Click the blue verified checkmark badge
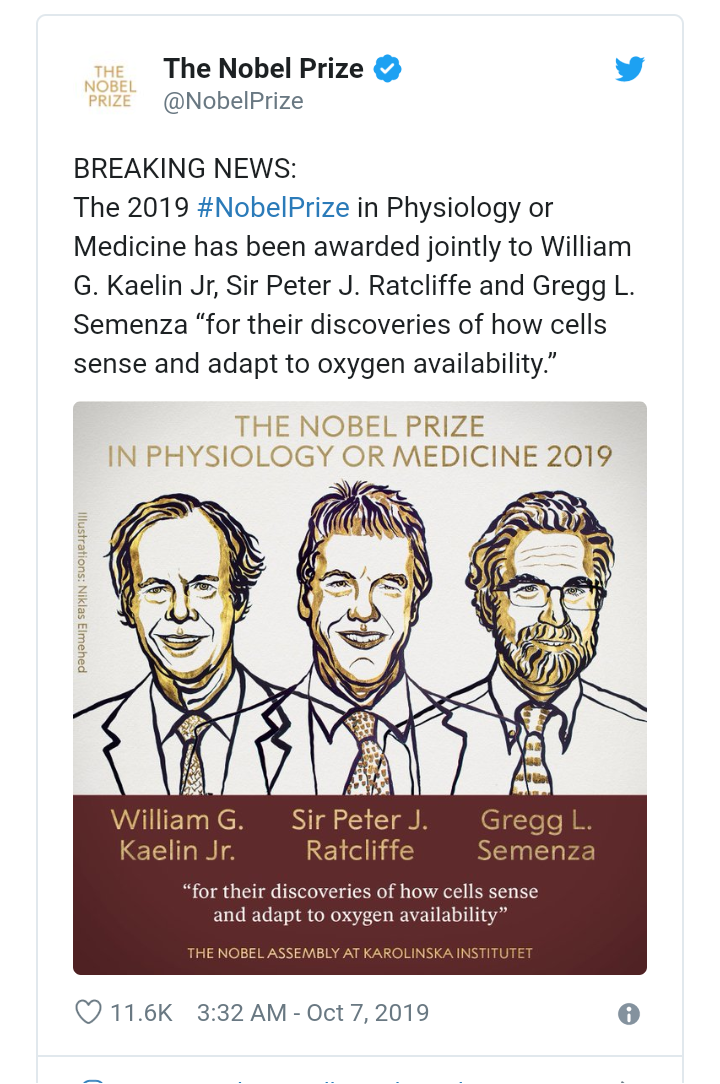This screenshot has width=720, height=1084. (387, 69)
